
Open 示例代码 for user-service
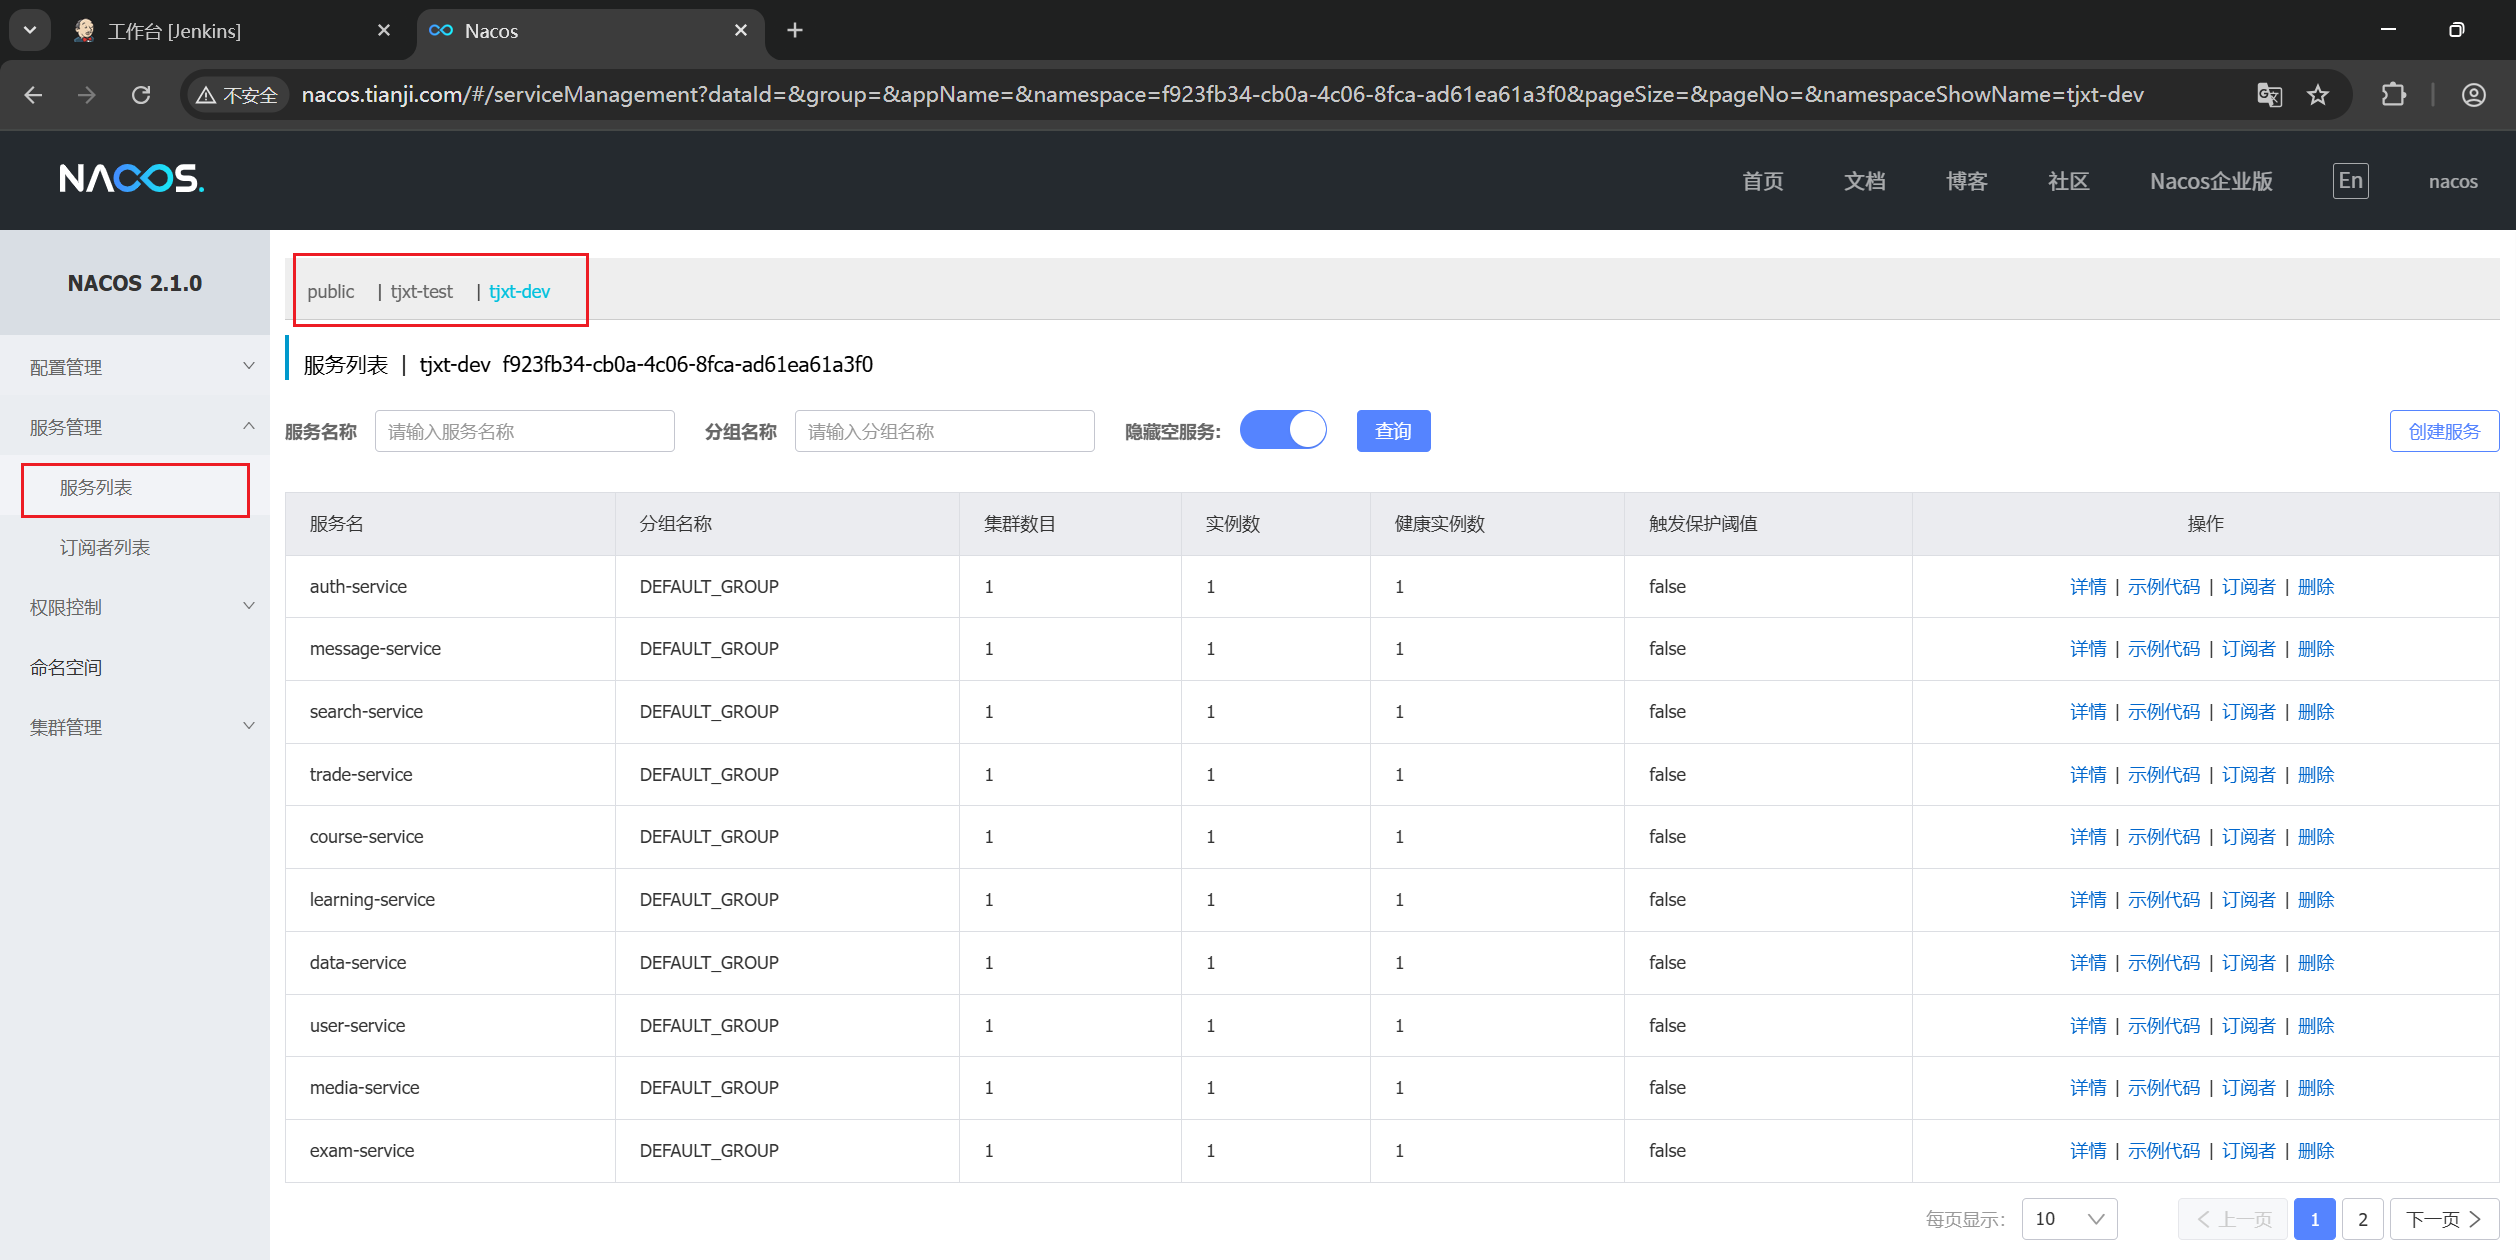[2164, 1026]
